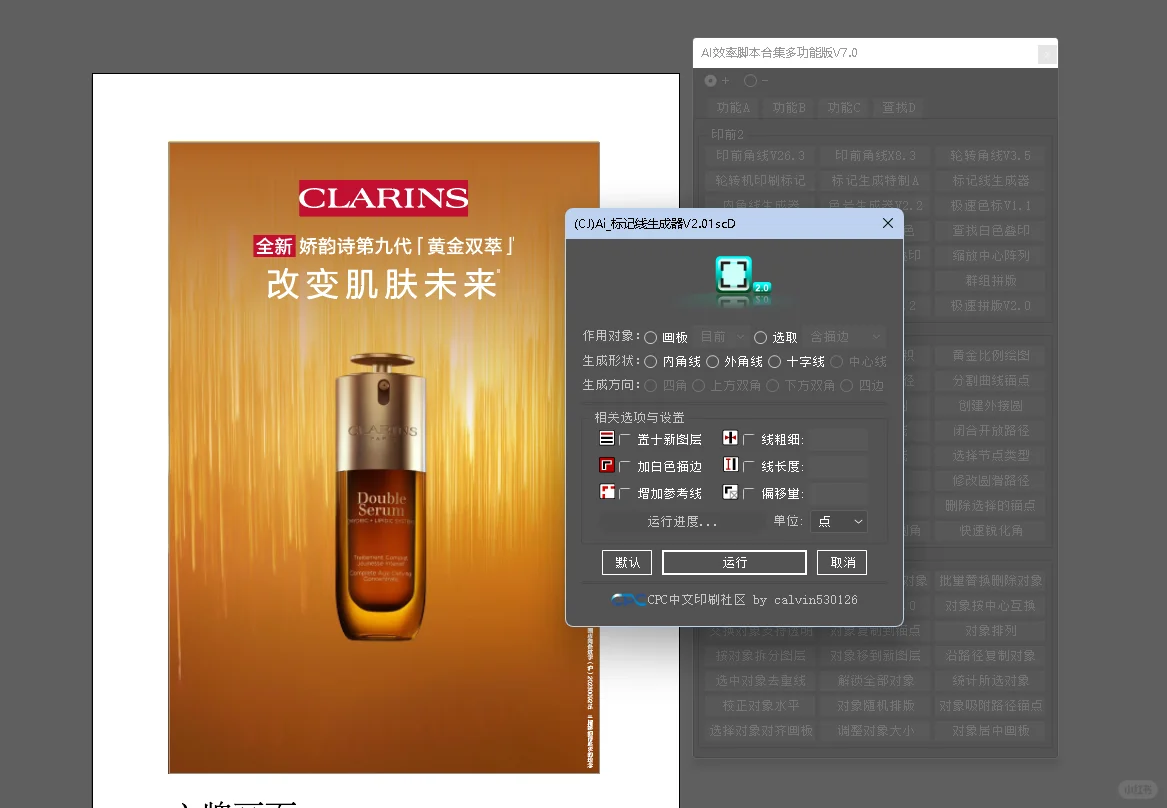Click the 运行进度 progress bar
1167x808 pixels.
point(681,521)
